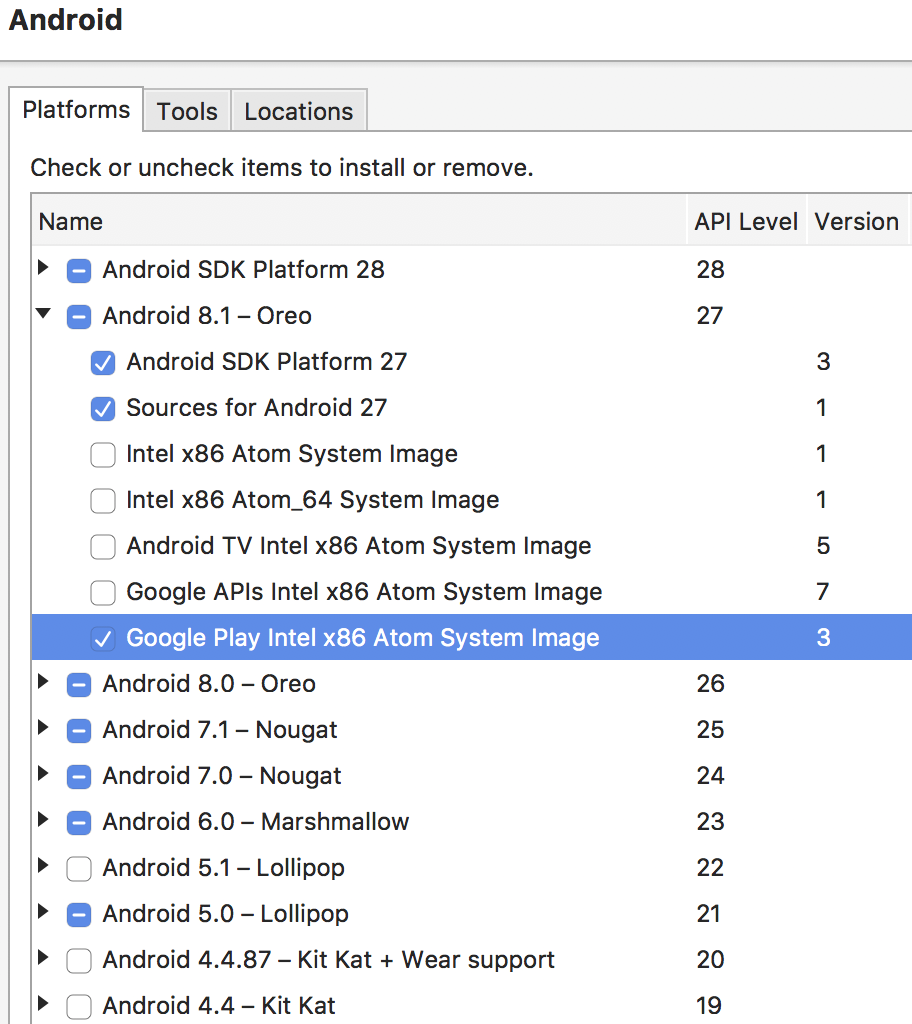
Task: Open the Locations tab
Action: click(299, 111)
